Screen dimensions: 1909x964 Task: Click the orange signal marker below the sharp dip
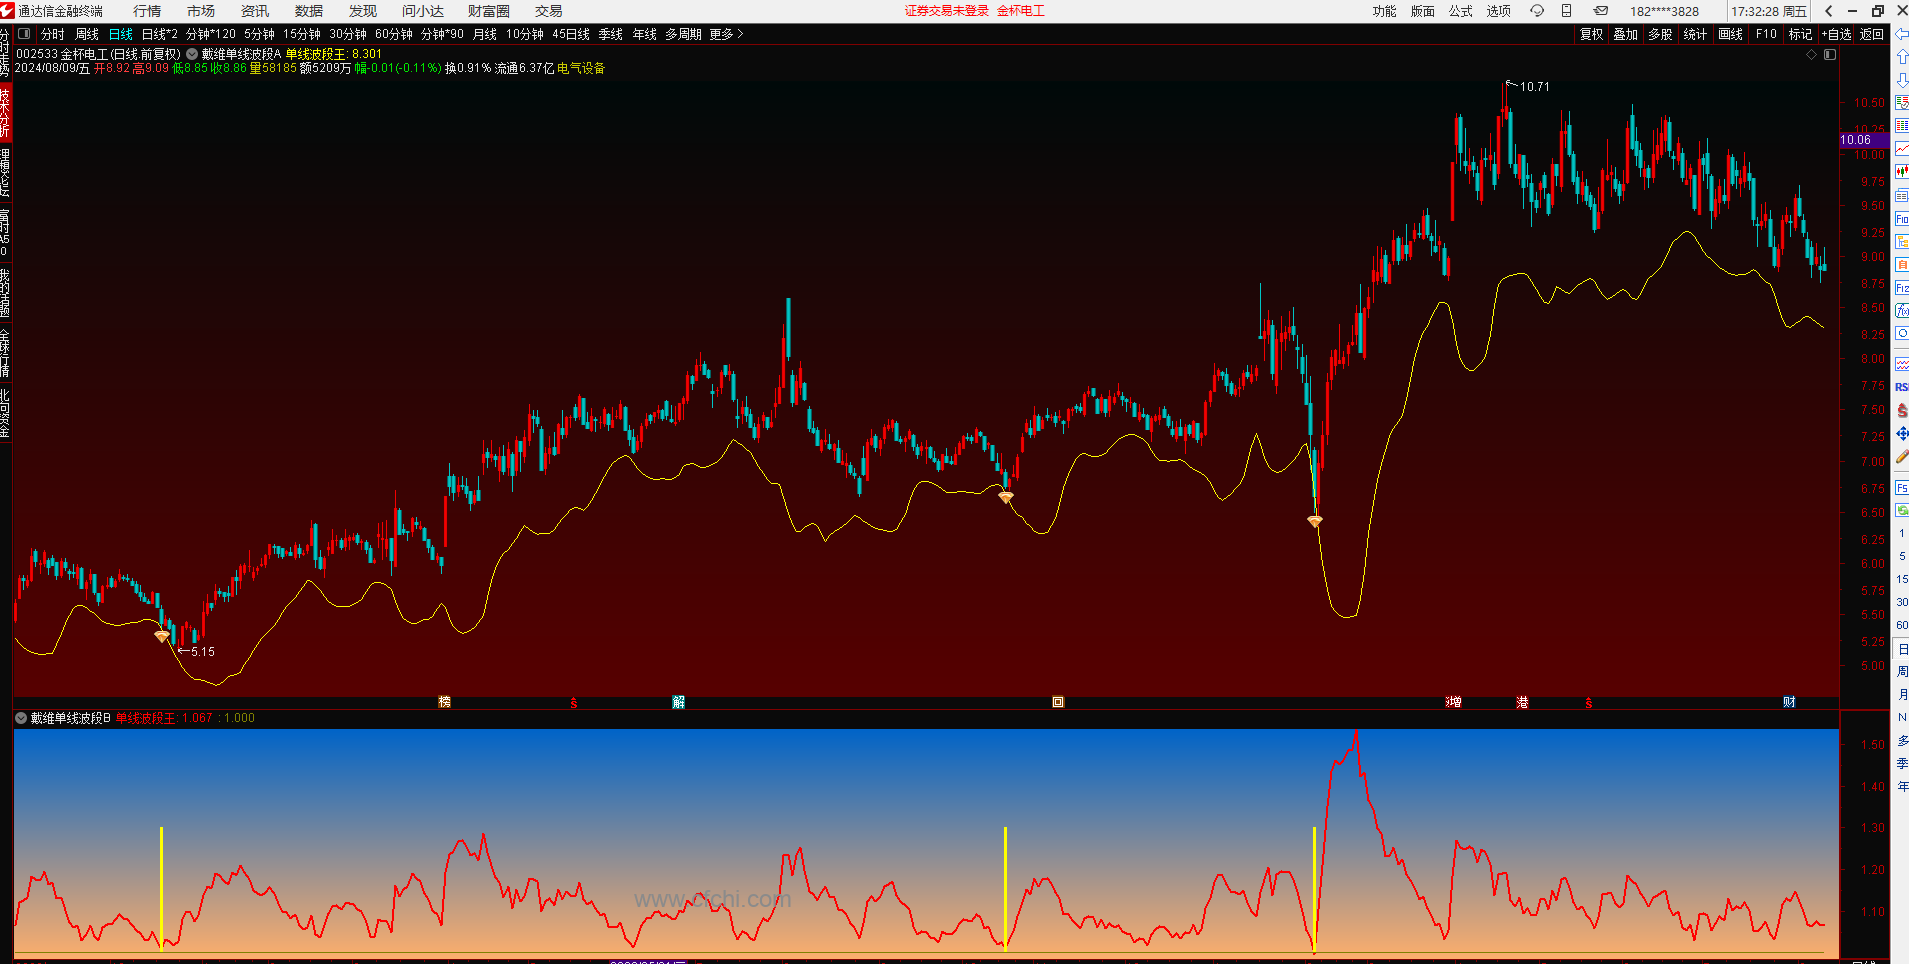[1315, 521]
